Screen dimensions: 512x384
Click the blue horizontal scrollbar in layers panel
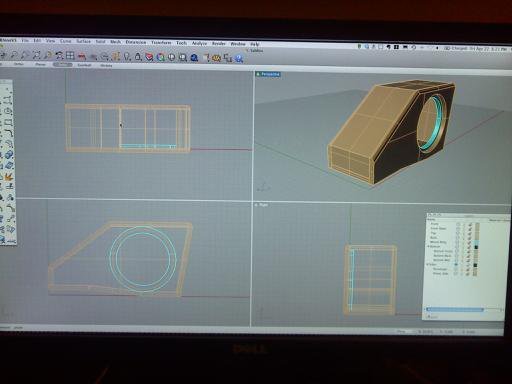[455, 310]
